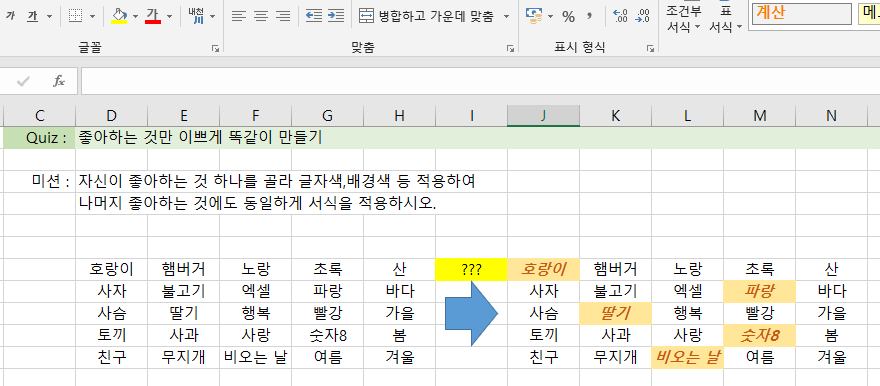Open insert function fx button
The image size is (880, 386).
pyautogui.click(x=58, y=81)
